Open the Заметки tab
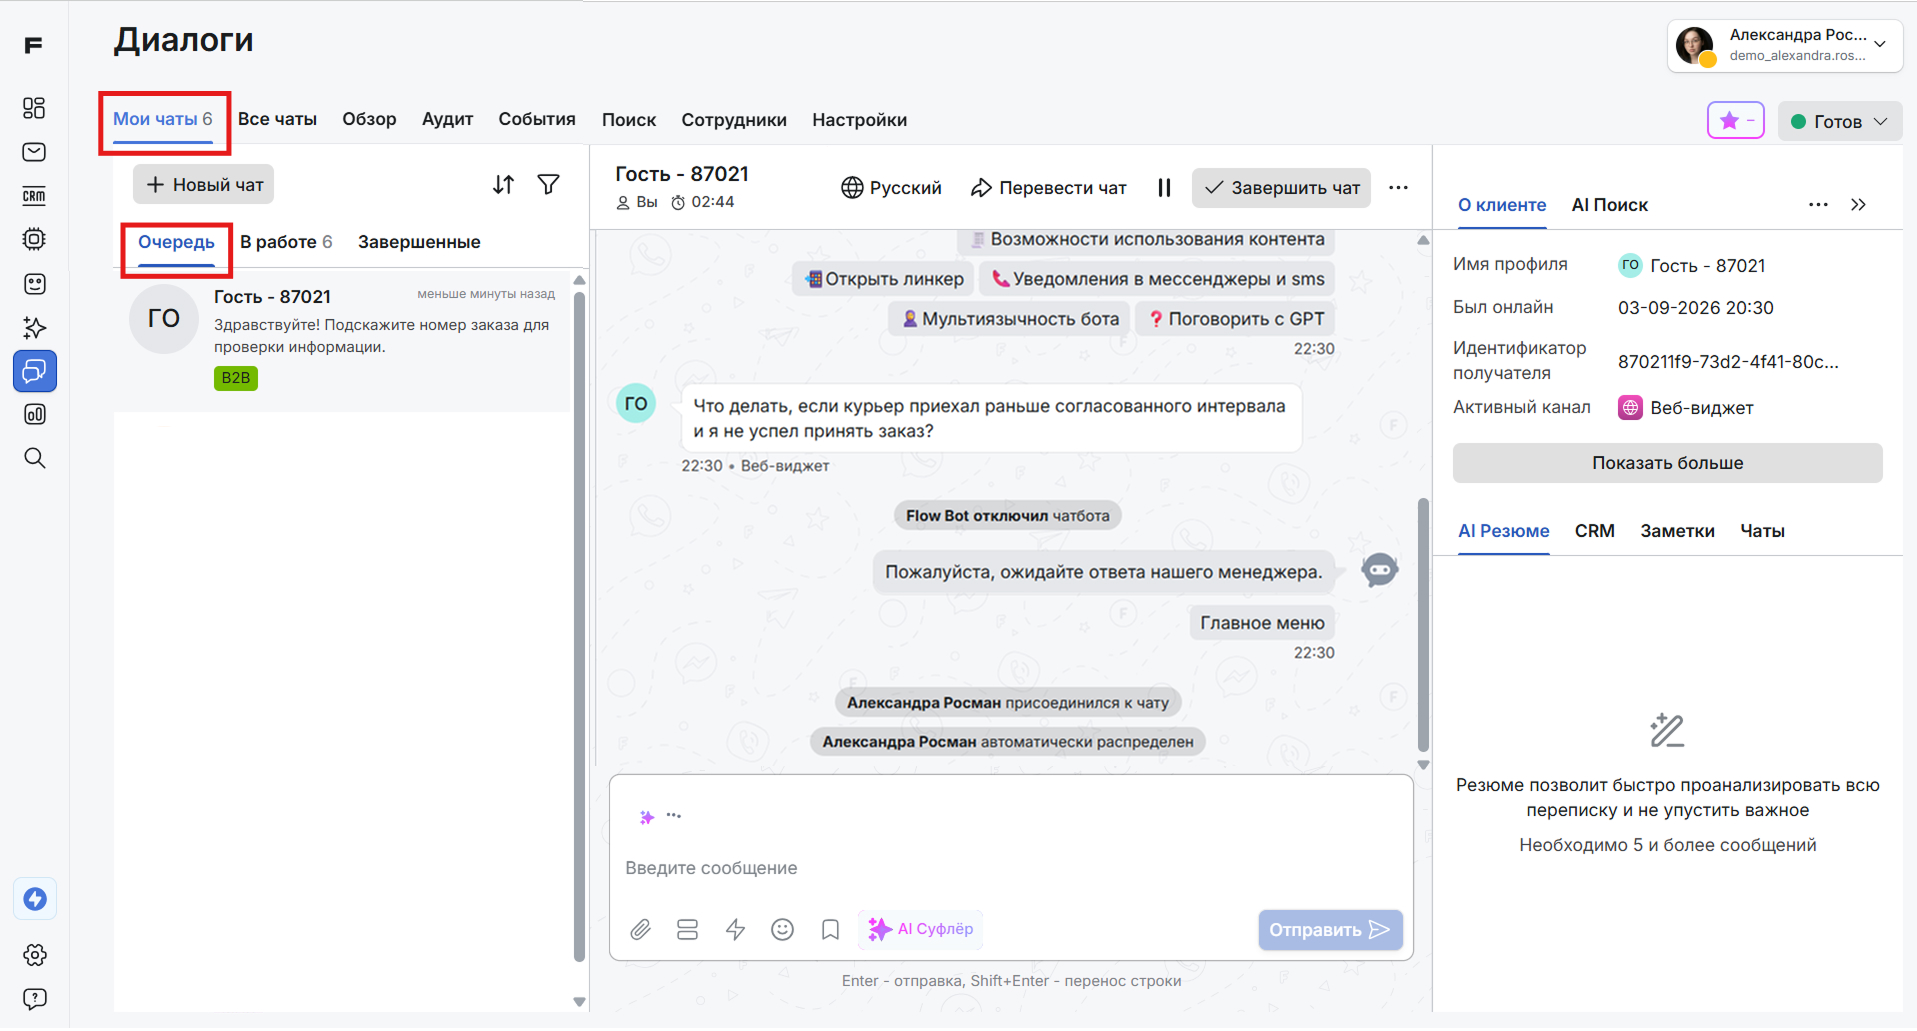The width and height of the screenshot is (1917, 1031). tap(1677, 531)
